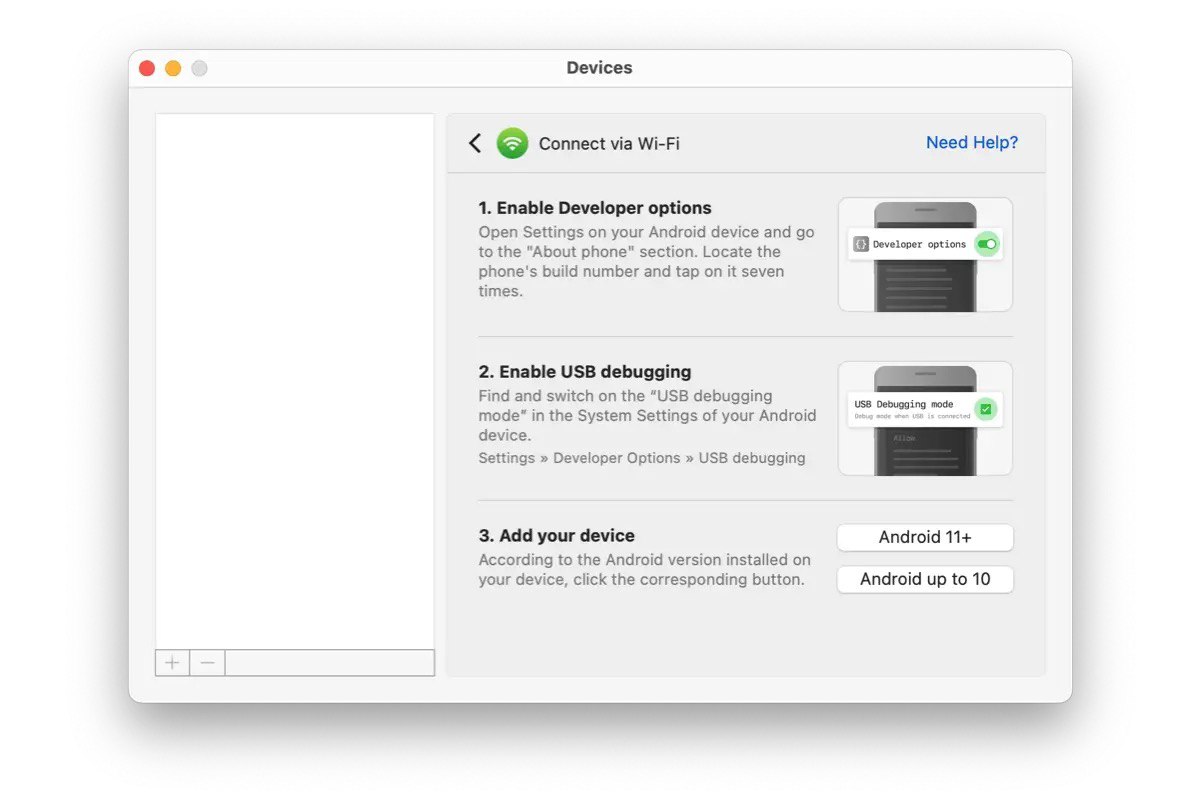The width and height of the screenshot is (1200, 800).
Task: Go back using the left chevron arrow
Action: point(475,143)
